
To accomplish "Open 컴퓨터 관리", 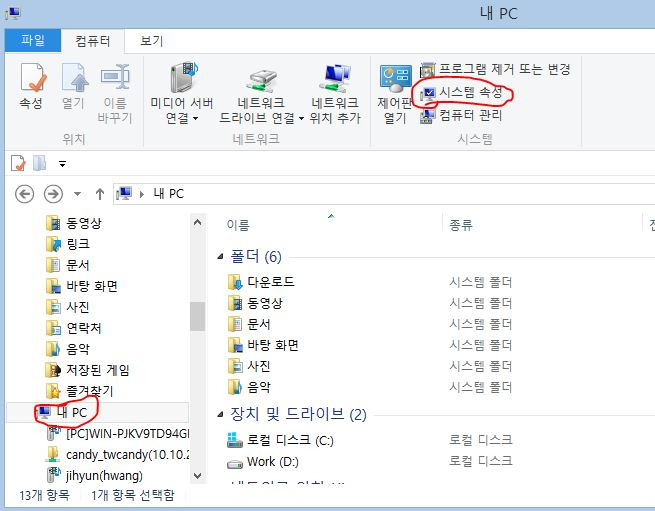I will (461, 115).
